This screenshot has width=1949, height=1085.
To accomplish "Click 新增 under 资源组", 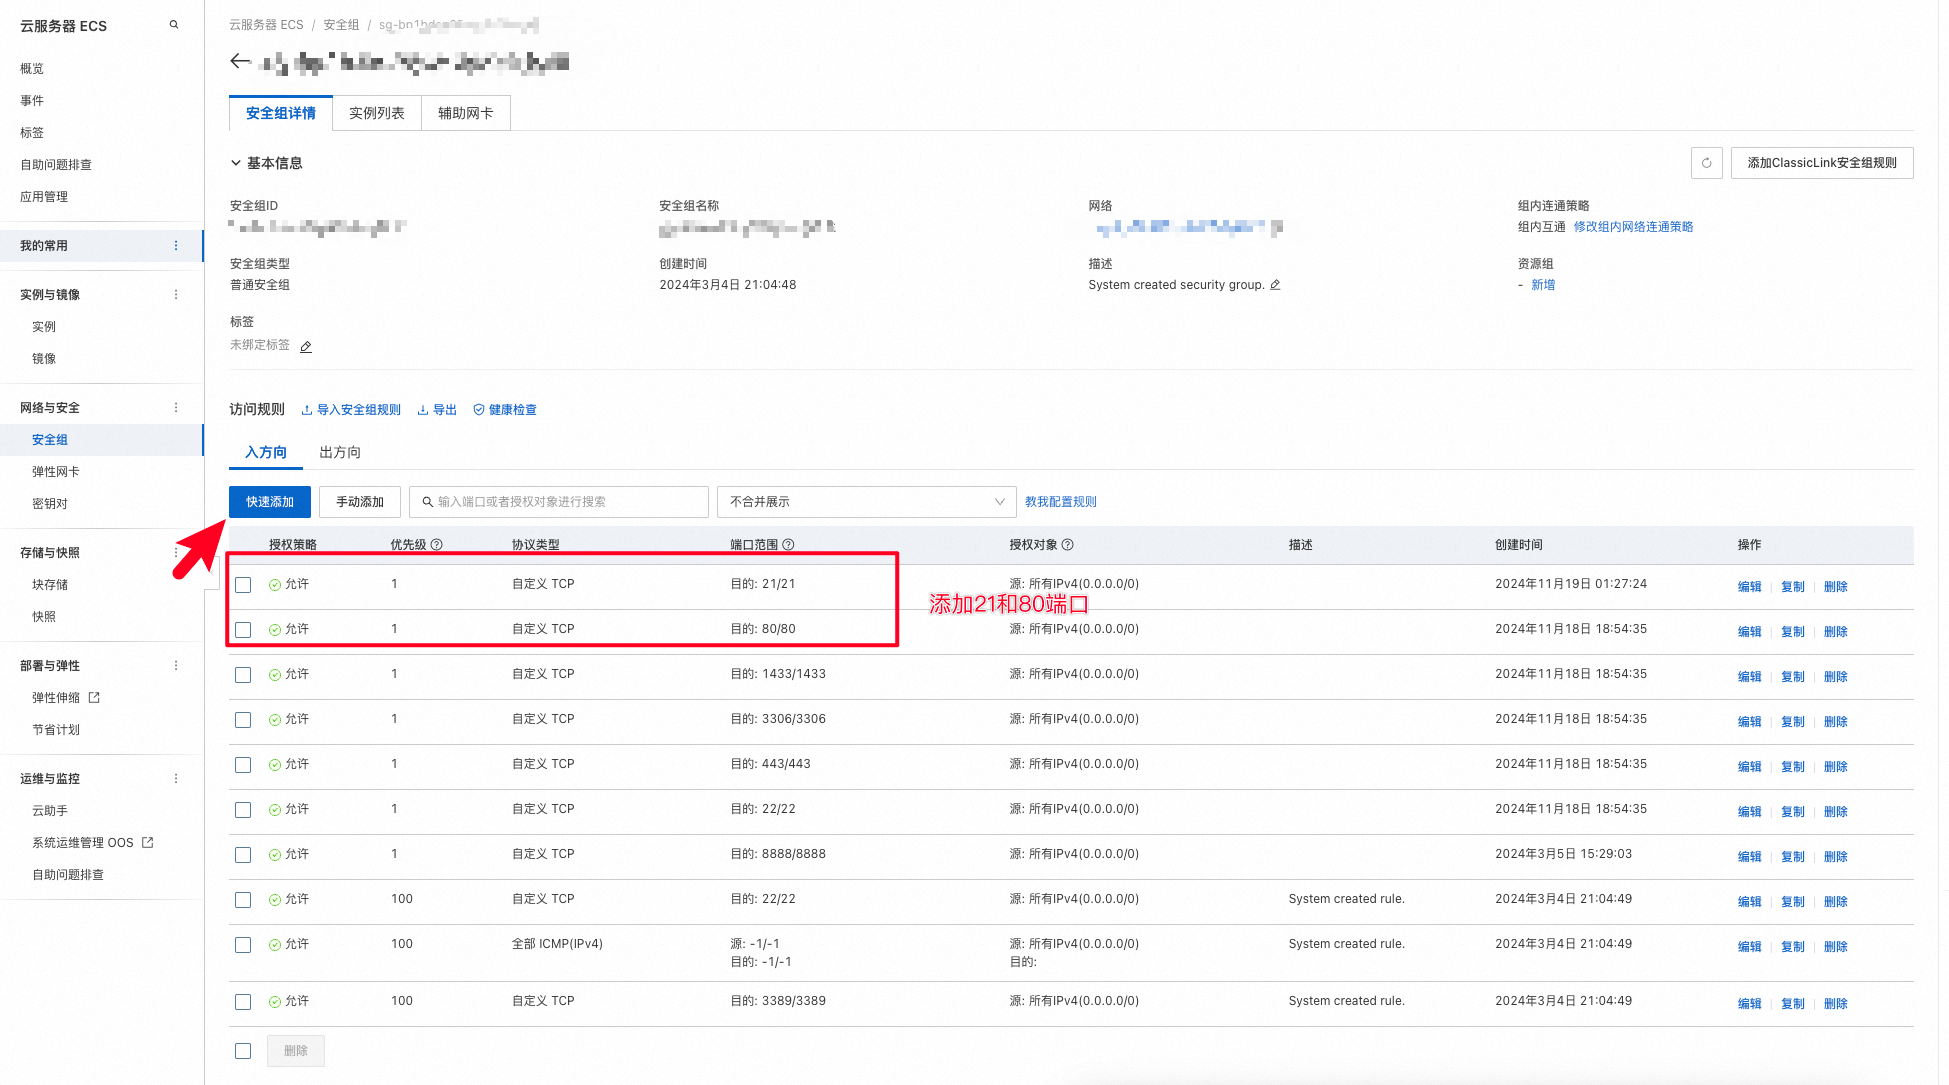I will (x=1543, y=285).
